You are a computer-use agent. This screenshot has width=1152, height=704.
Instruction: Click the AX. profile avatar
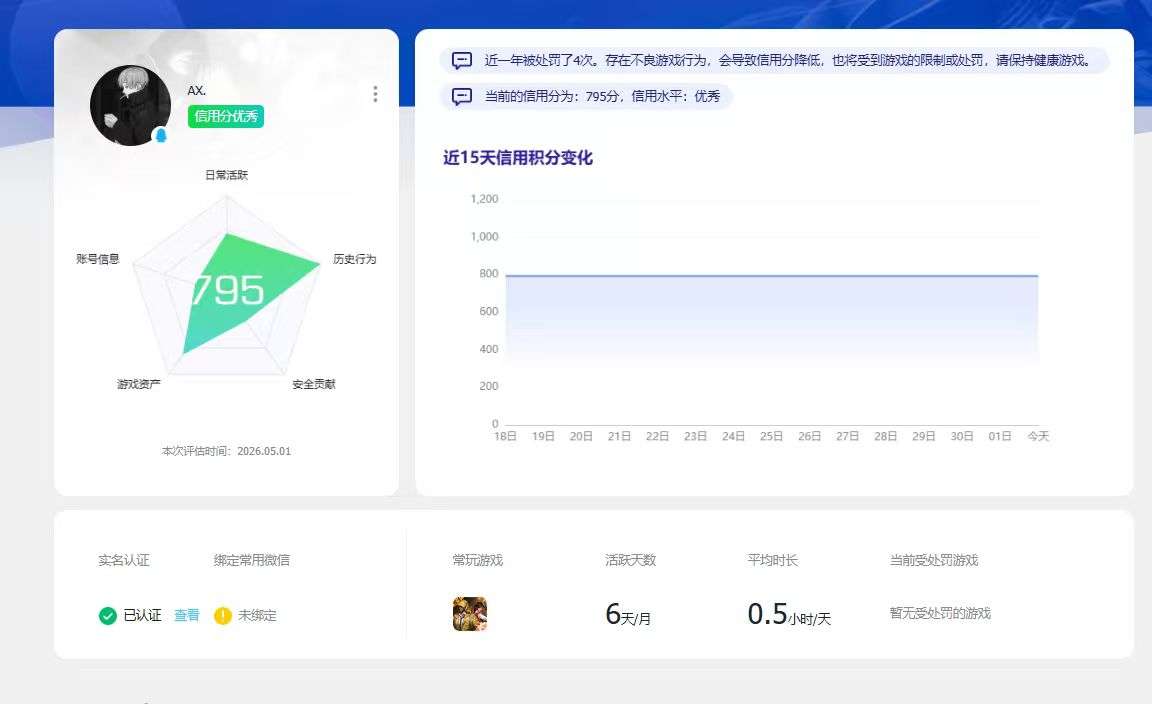point(130,106)
